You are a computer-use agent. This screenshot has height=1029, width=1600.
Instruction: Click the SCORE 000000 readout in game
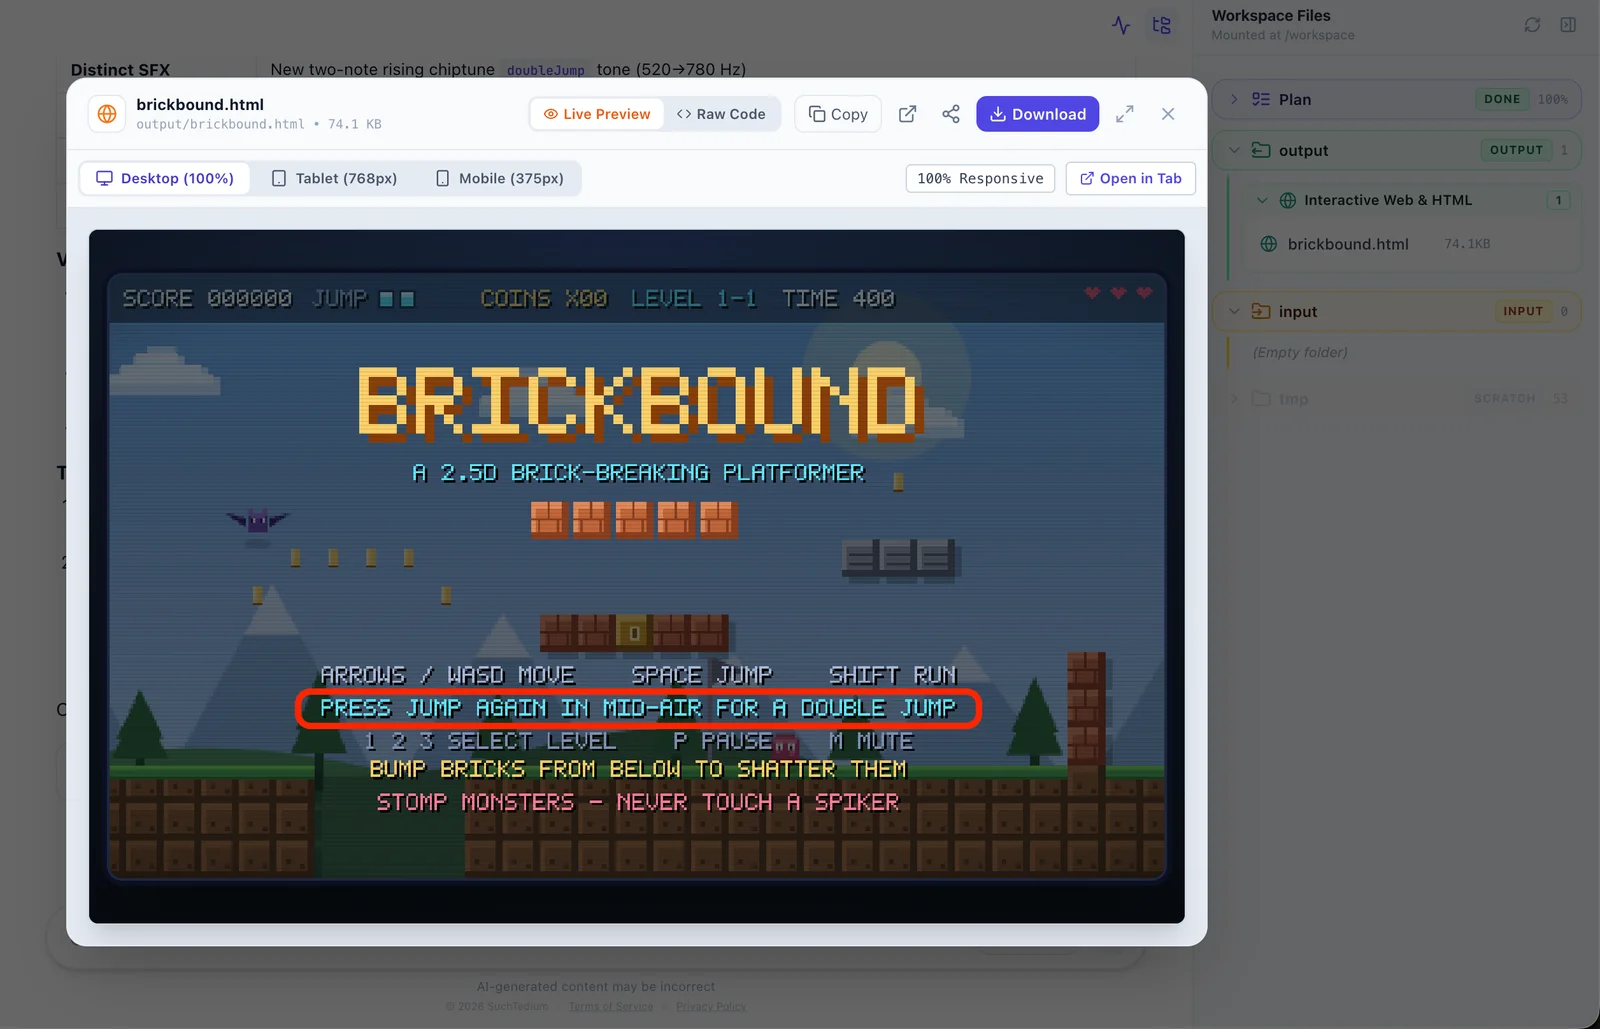207,298
